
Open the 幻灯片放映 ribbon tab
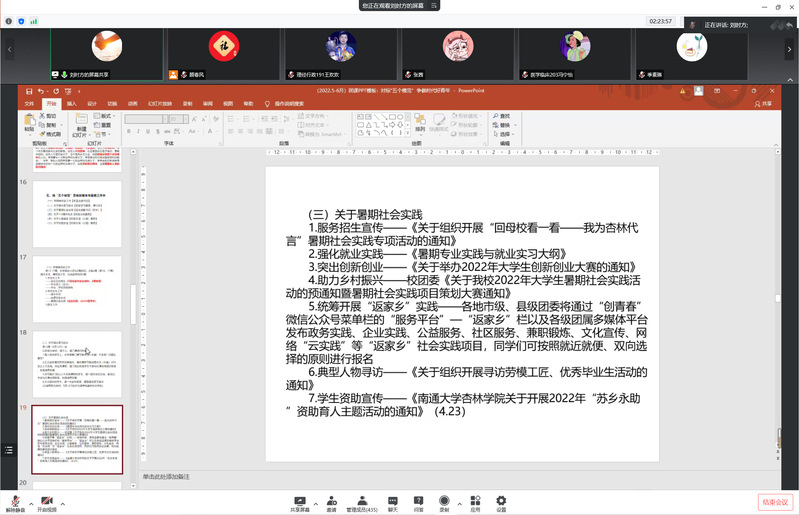point(159,103)
